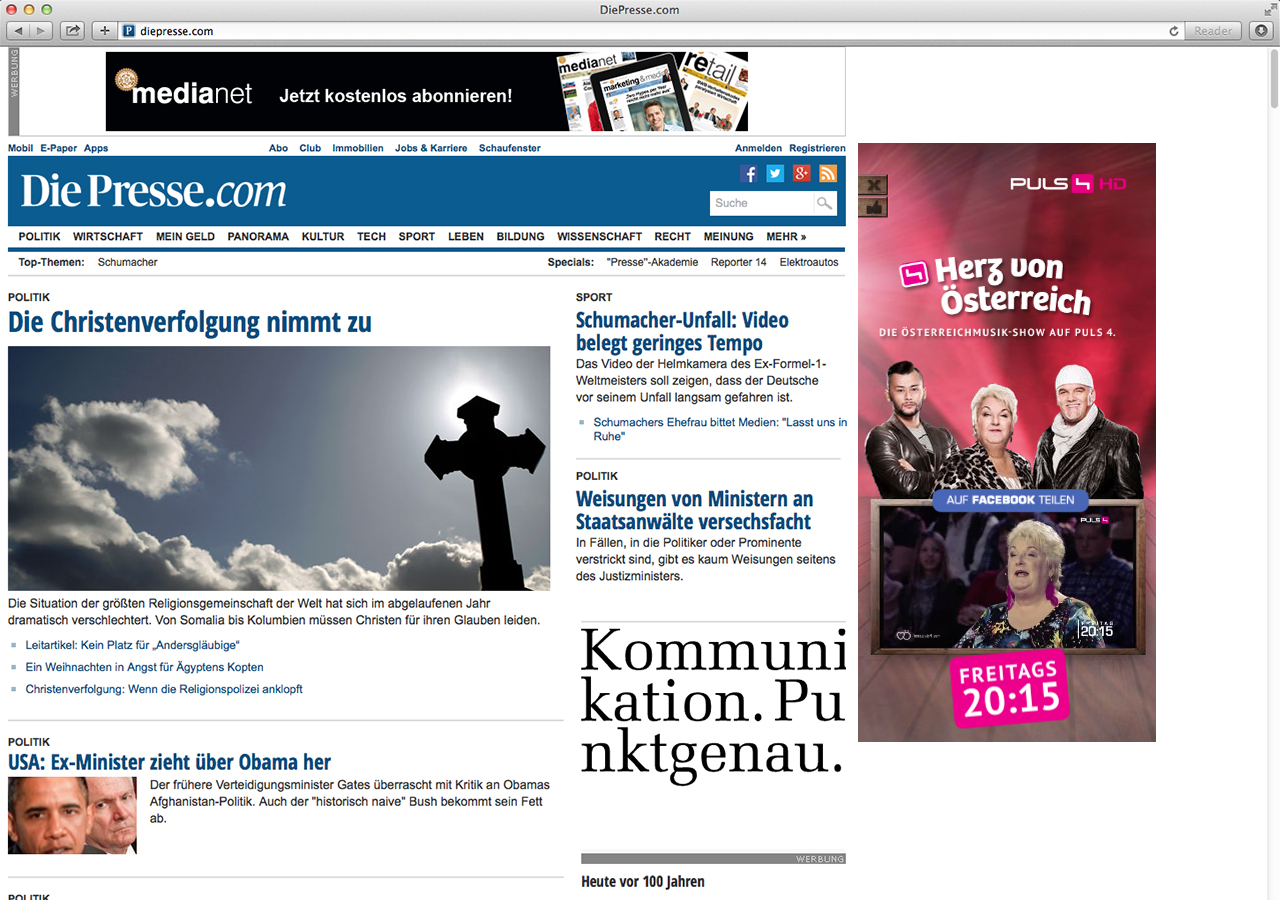
Task: Click the Apps link
Action: (96, 148)
